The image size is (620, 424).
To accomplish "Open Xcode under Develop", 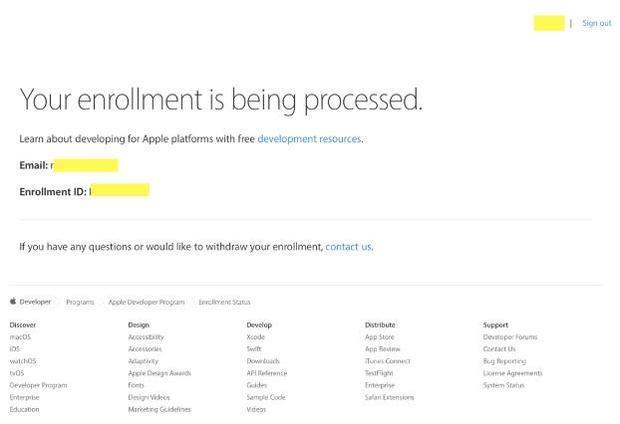I will (x=255, y=337).
